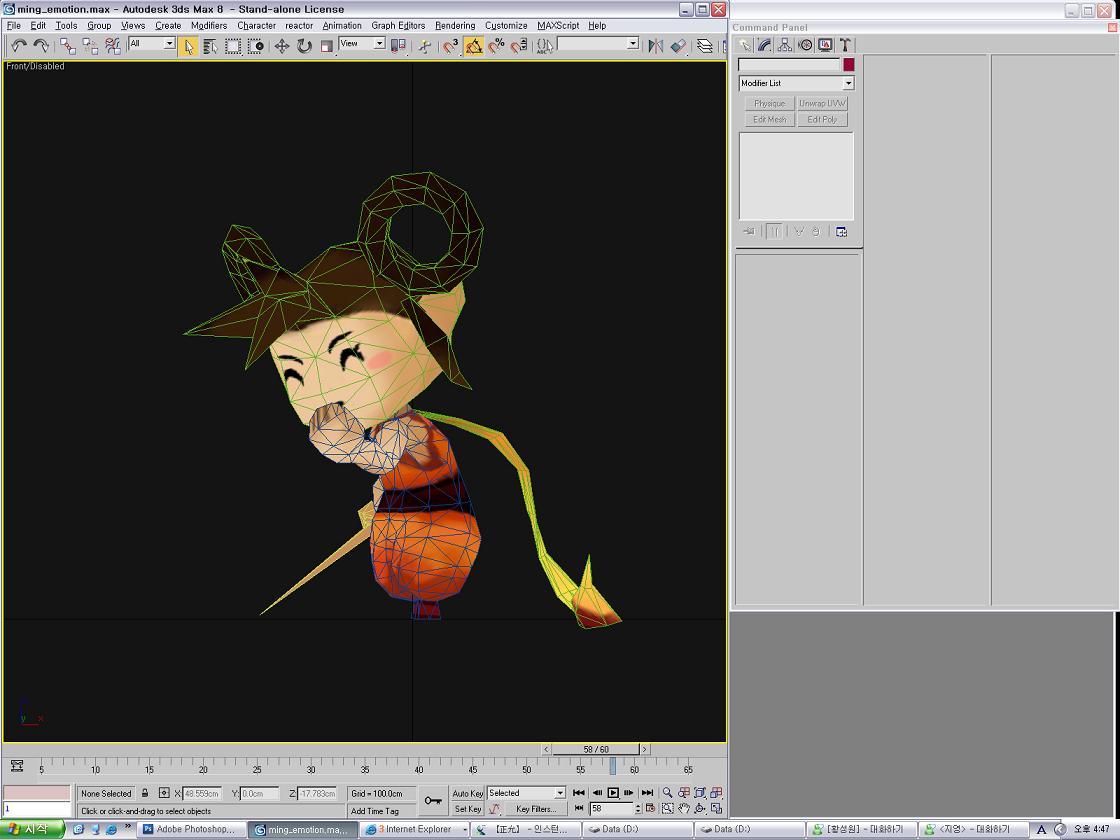The width and height of the screenshot is (1120, 840).
Task: Open the Edit Named Selection Sets icon
Action: [x=545, y=46]
